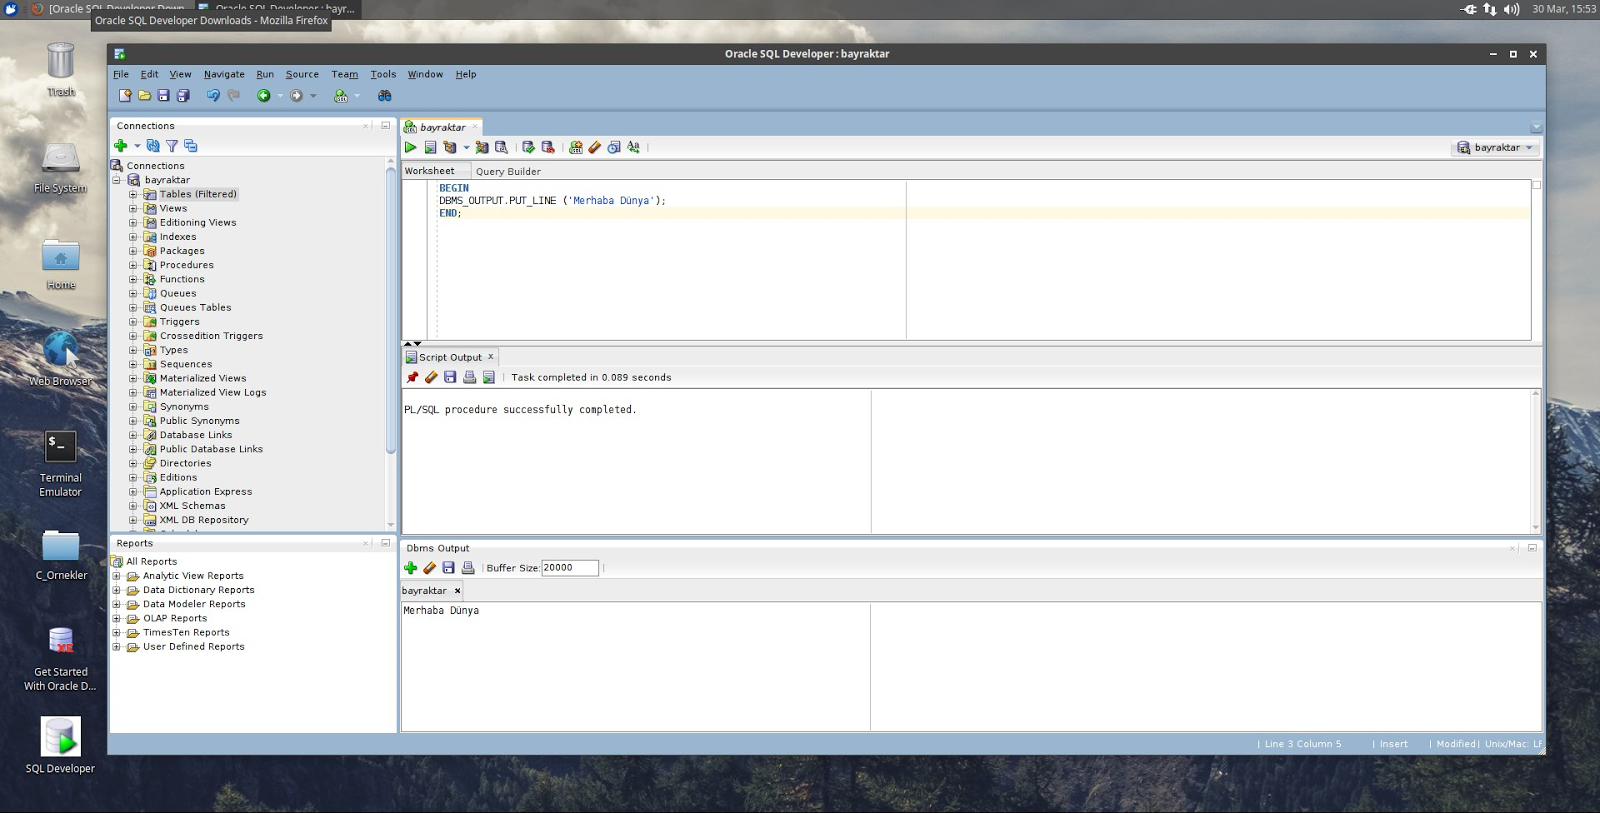Select Tables (Filtered) in the connections tree
This screenshot has width=1600, height=813.
coord(198,194)
